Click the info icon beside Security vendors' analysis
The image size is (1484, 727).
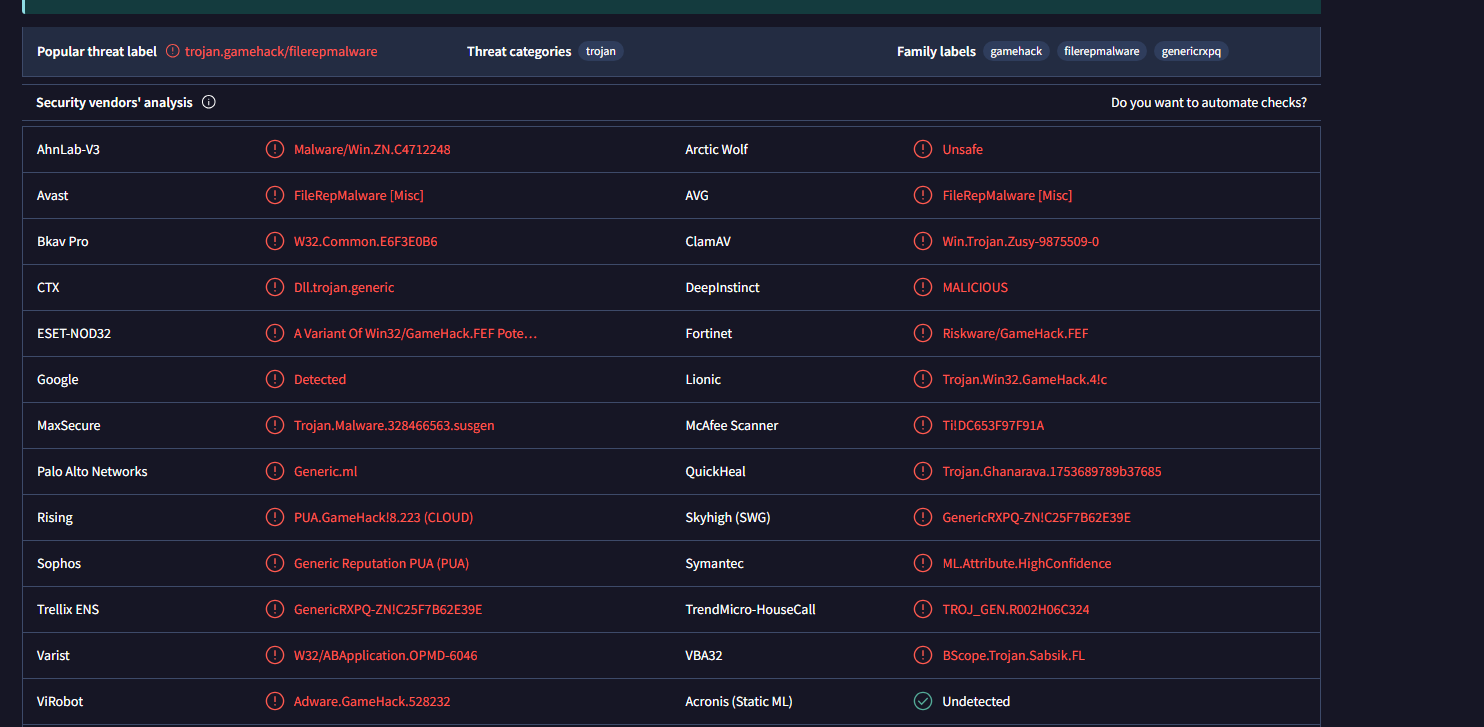coord(209,102)
